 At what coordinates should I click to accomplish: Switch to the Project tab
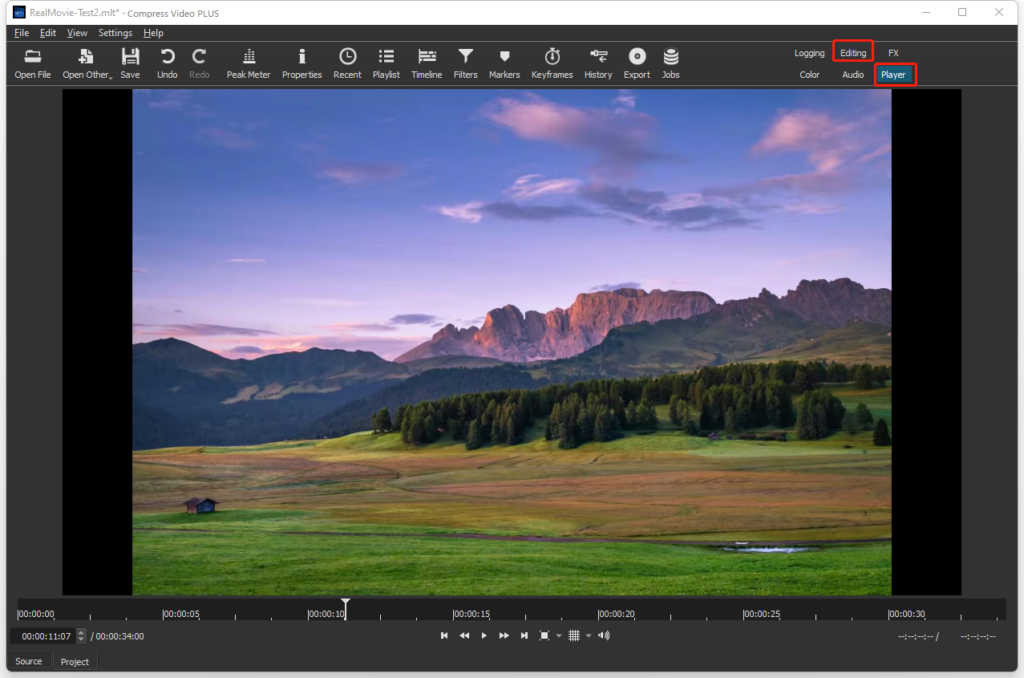[x=74, y=662]
